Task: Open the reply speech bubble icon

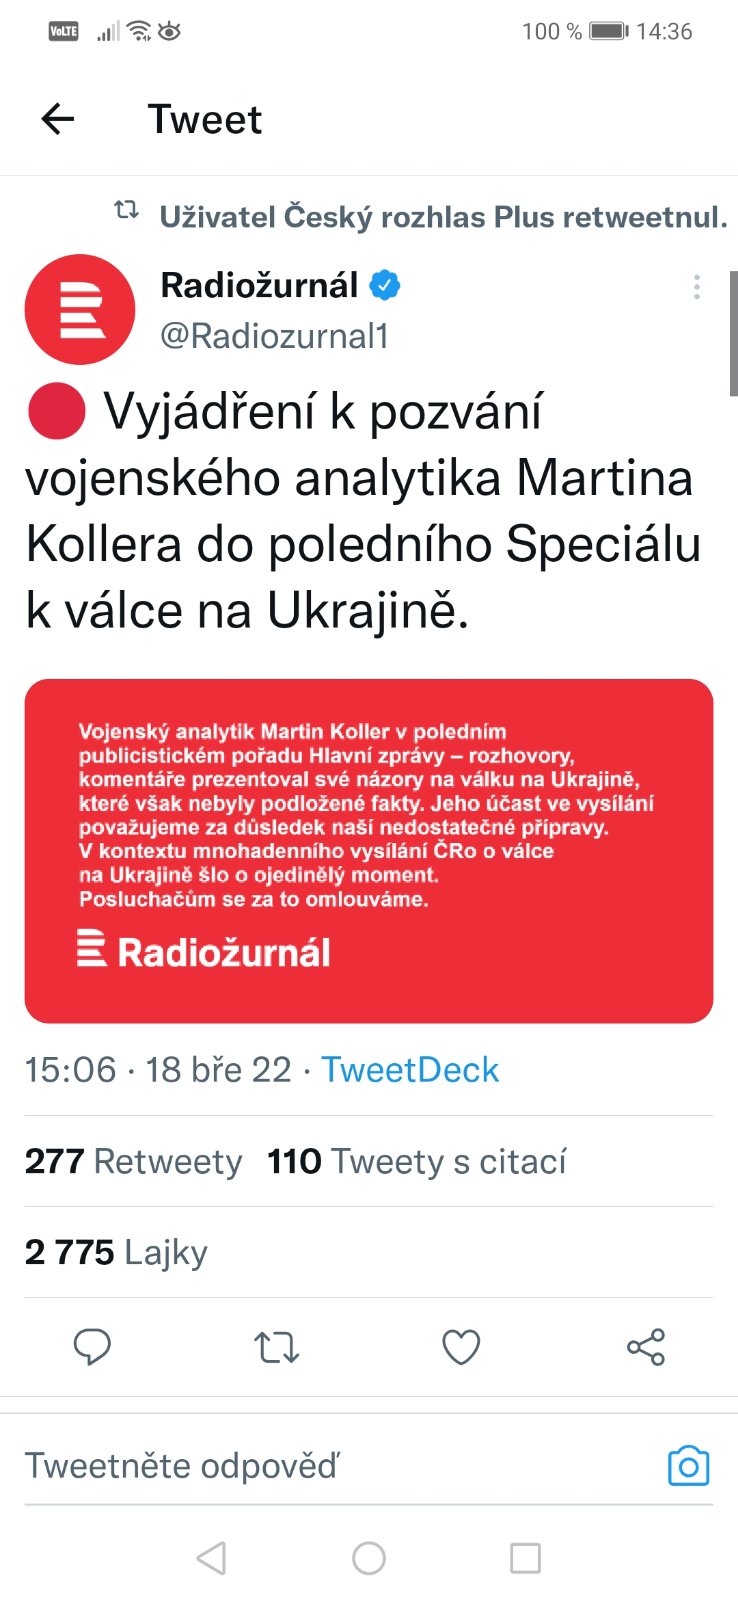Action: tap(92, 1347)
